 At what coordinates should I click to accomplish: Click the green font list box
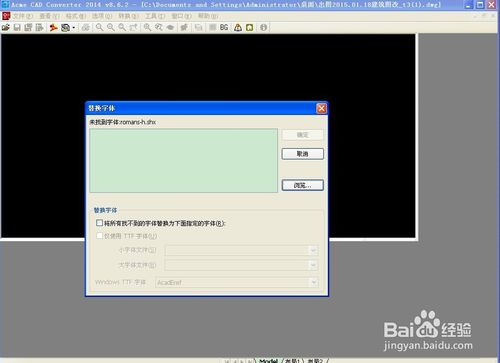[x=183, y=160]
